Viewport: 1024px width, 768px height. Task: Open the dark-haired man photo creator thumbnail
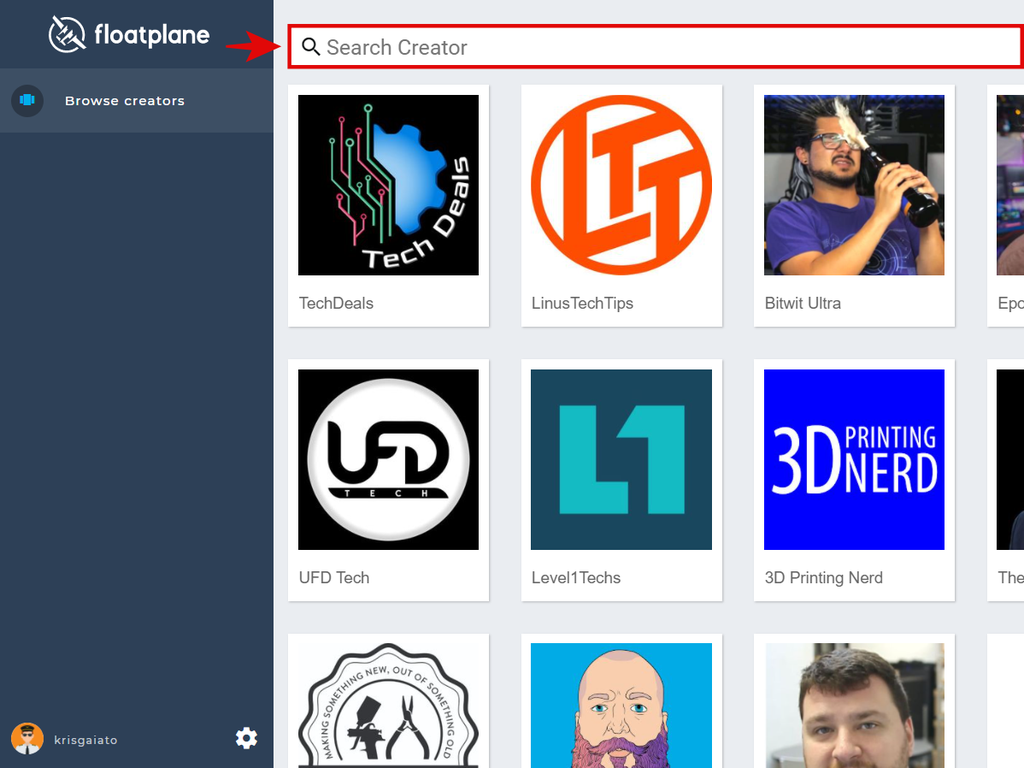coord(854,705)
